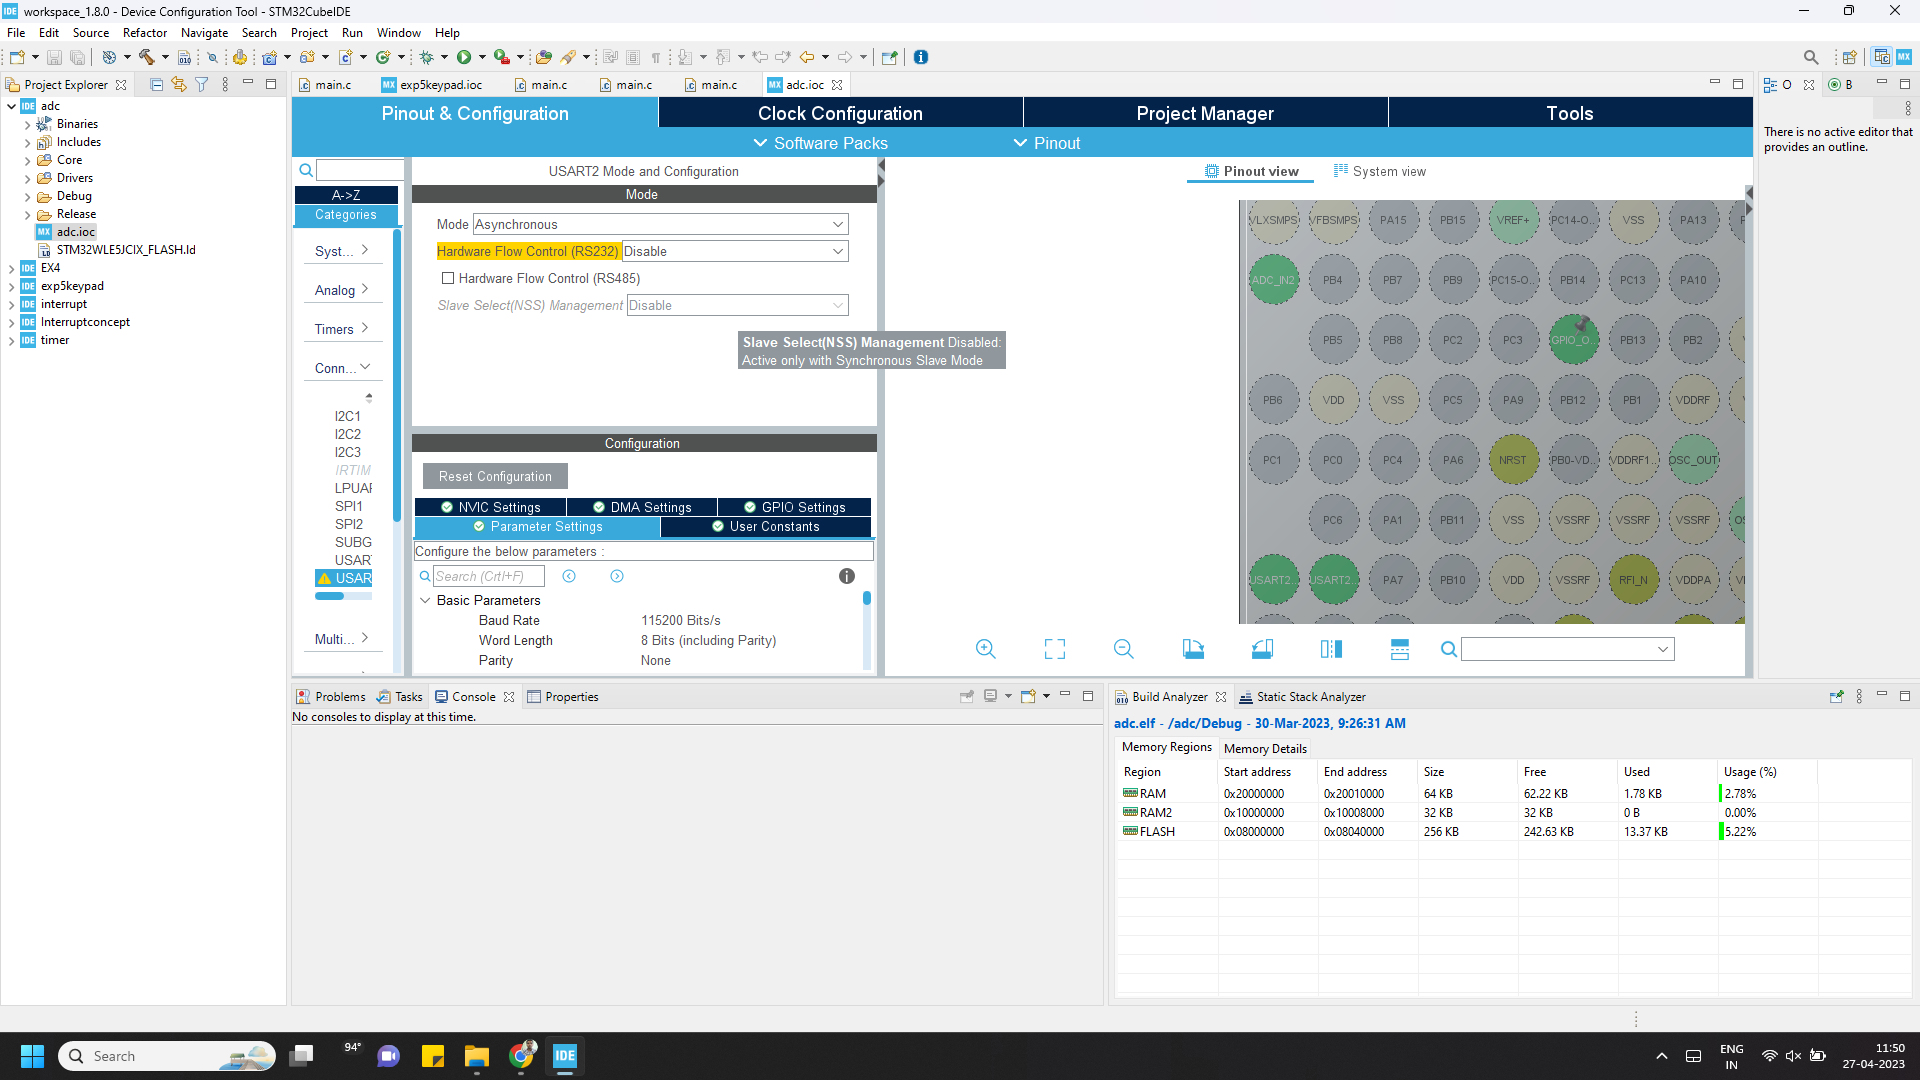This screenshot has width=1920, height=1080.
Task: Switch to System view toggle
Action: [1379, 171]
